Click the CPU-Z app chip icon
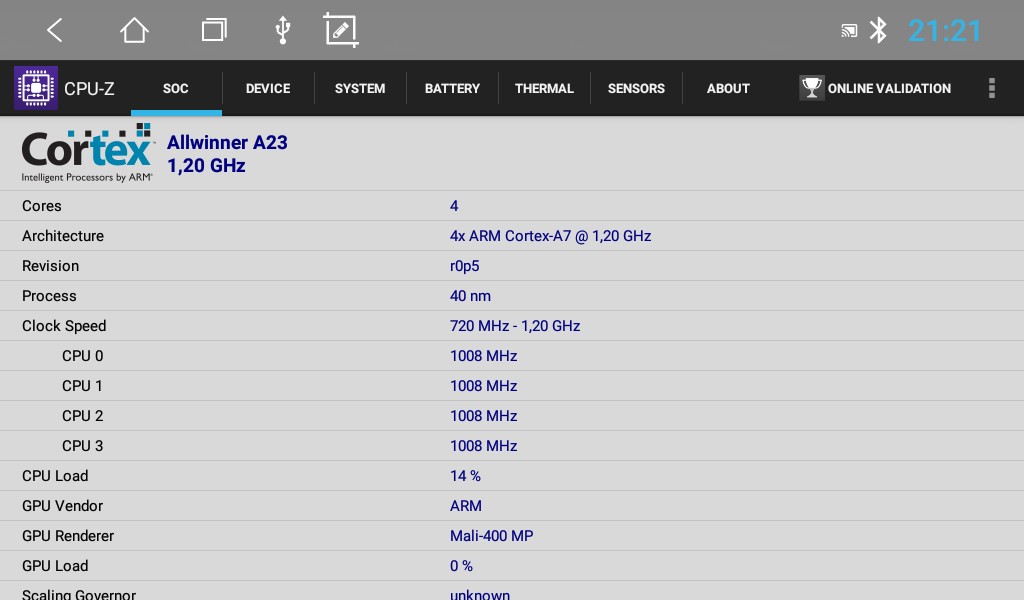Image resolution: width=1024 pixels, height=600 pixels. click(x=36, y=87)
